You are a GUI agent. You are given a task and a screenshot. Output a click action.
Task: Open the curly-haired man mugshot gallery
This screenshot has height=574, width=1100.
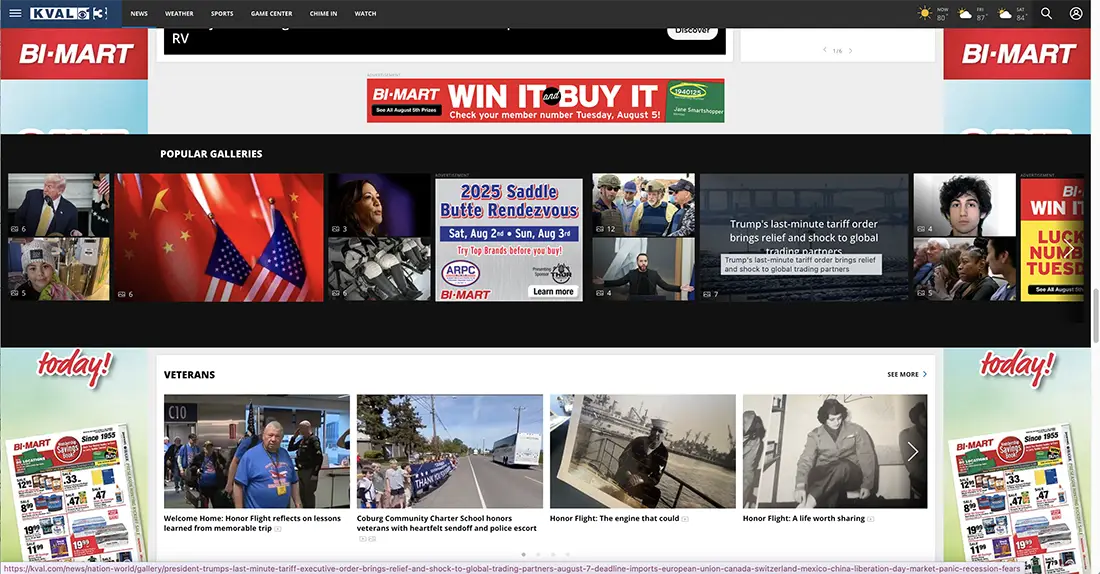tap(965, 205)
